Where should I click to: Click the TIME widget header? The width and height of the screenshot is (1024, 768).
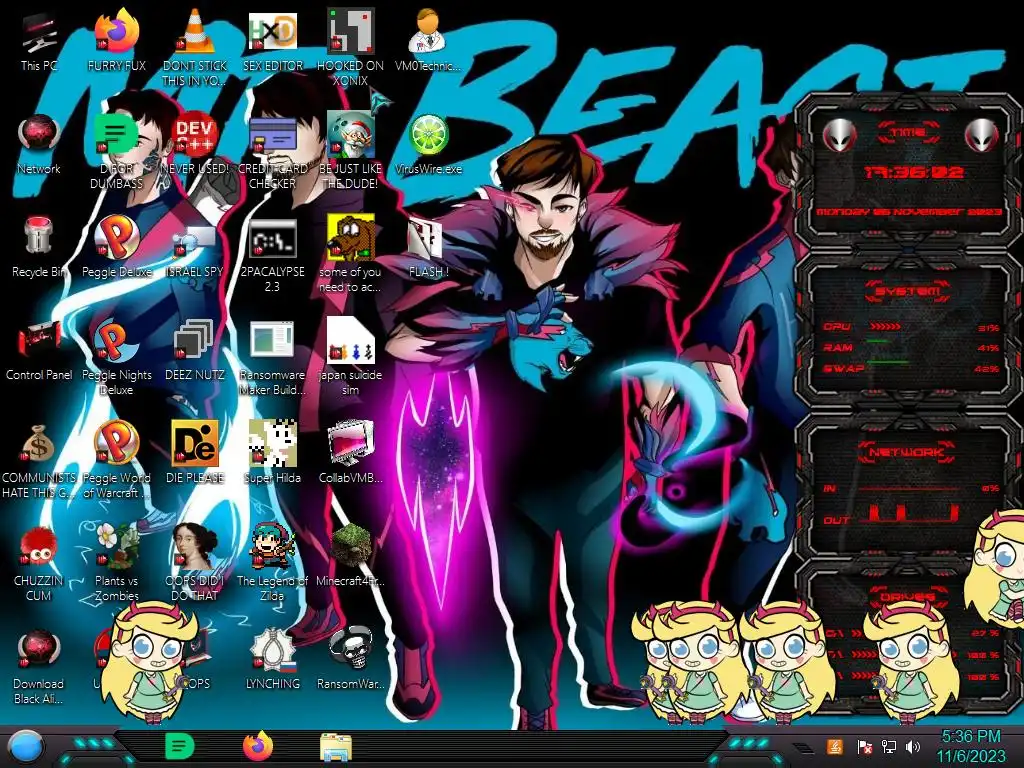tap(908, 133)
